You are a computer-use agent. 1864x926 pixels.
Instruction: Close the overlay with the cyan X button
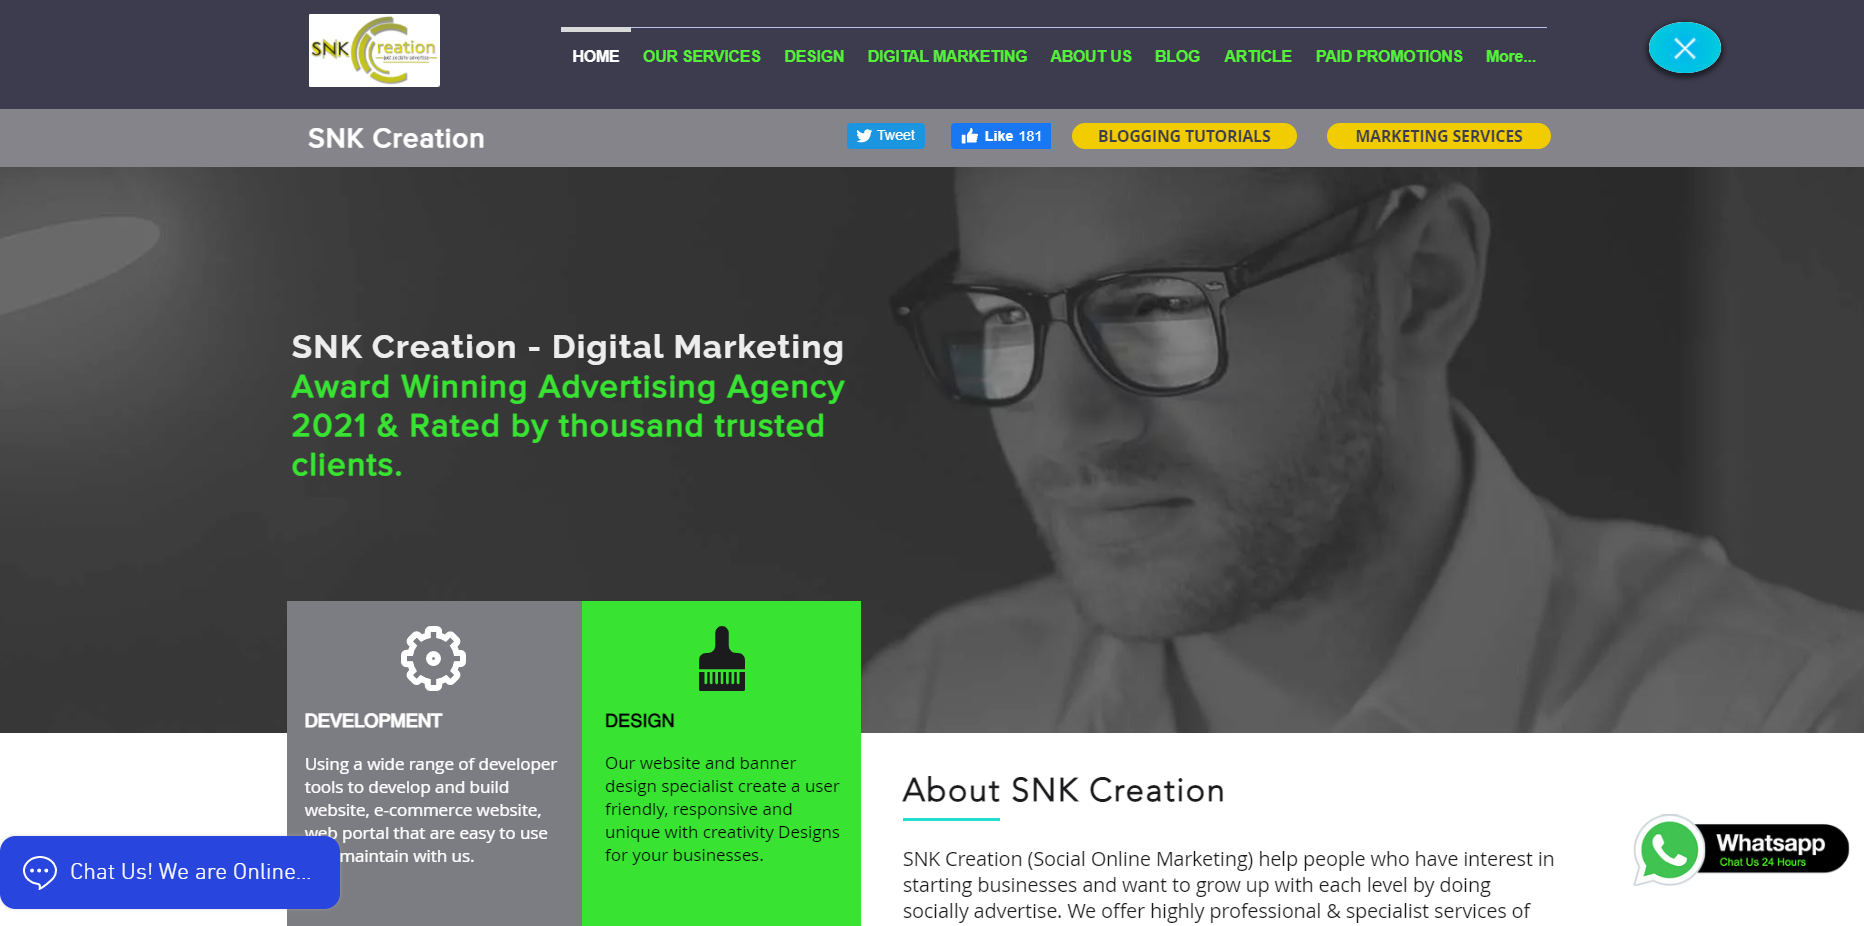1684,48
